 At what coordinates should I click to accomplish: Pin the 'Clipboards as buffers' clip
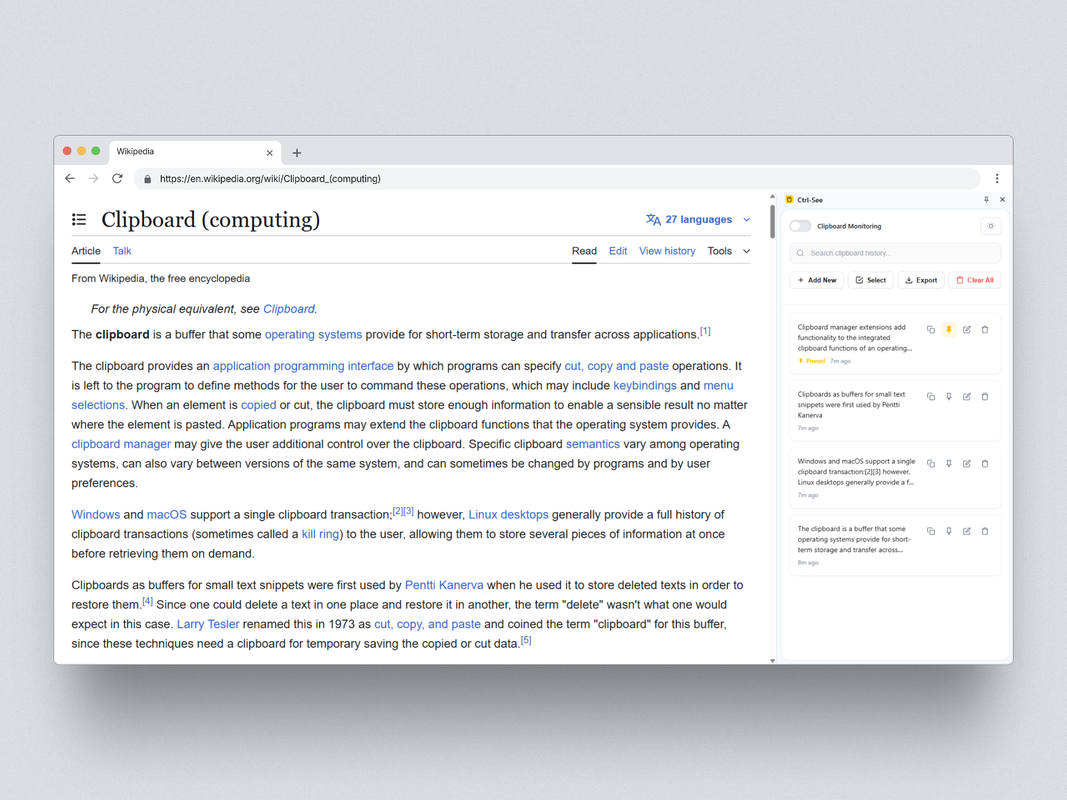(949, 397)
